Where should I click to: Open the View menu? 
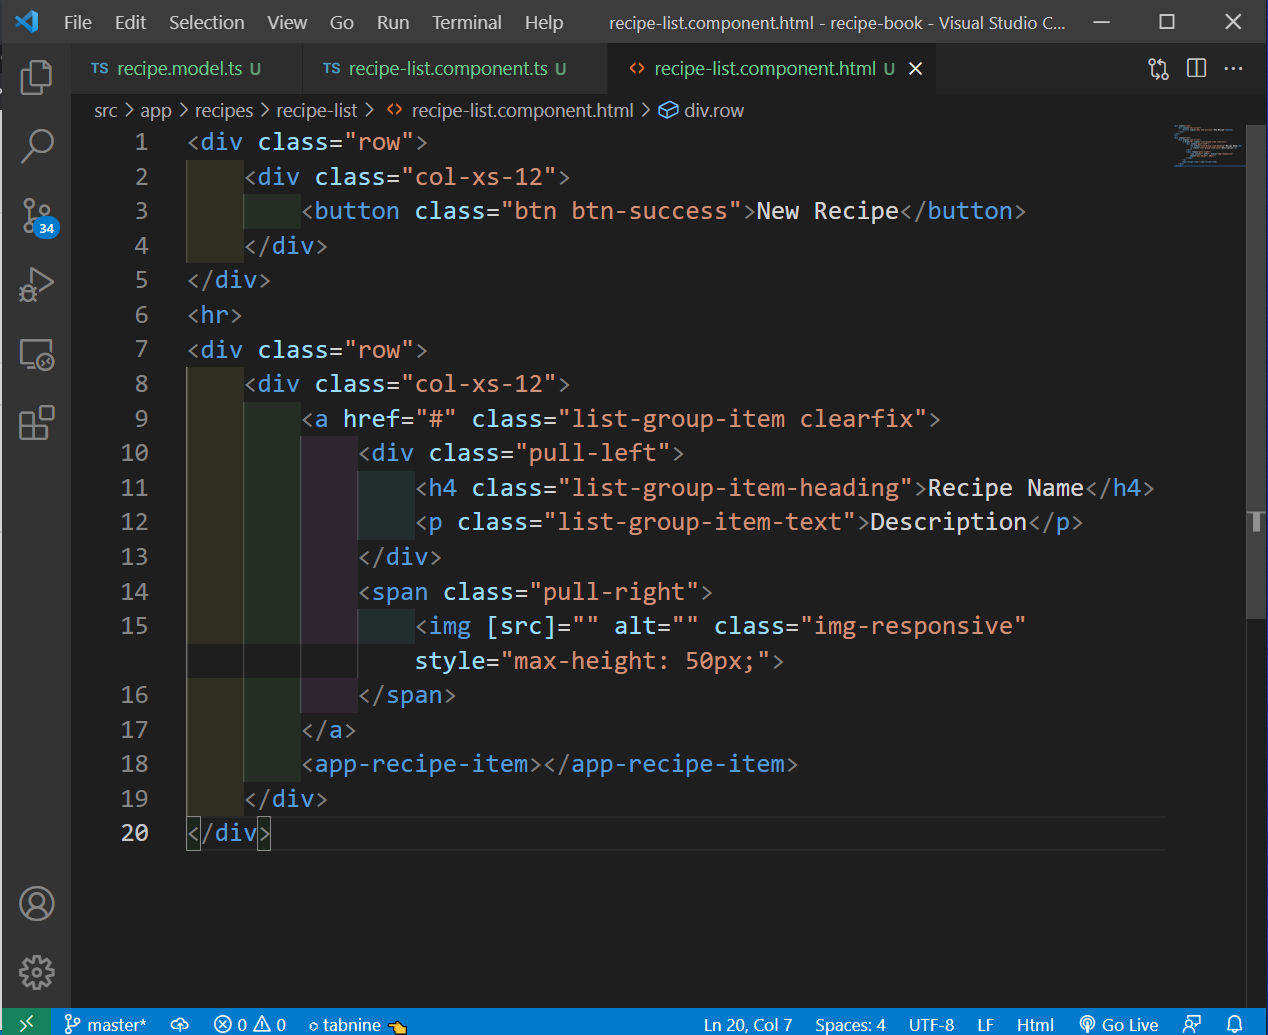[287, 22]
